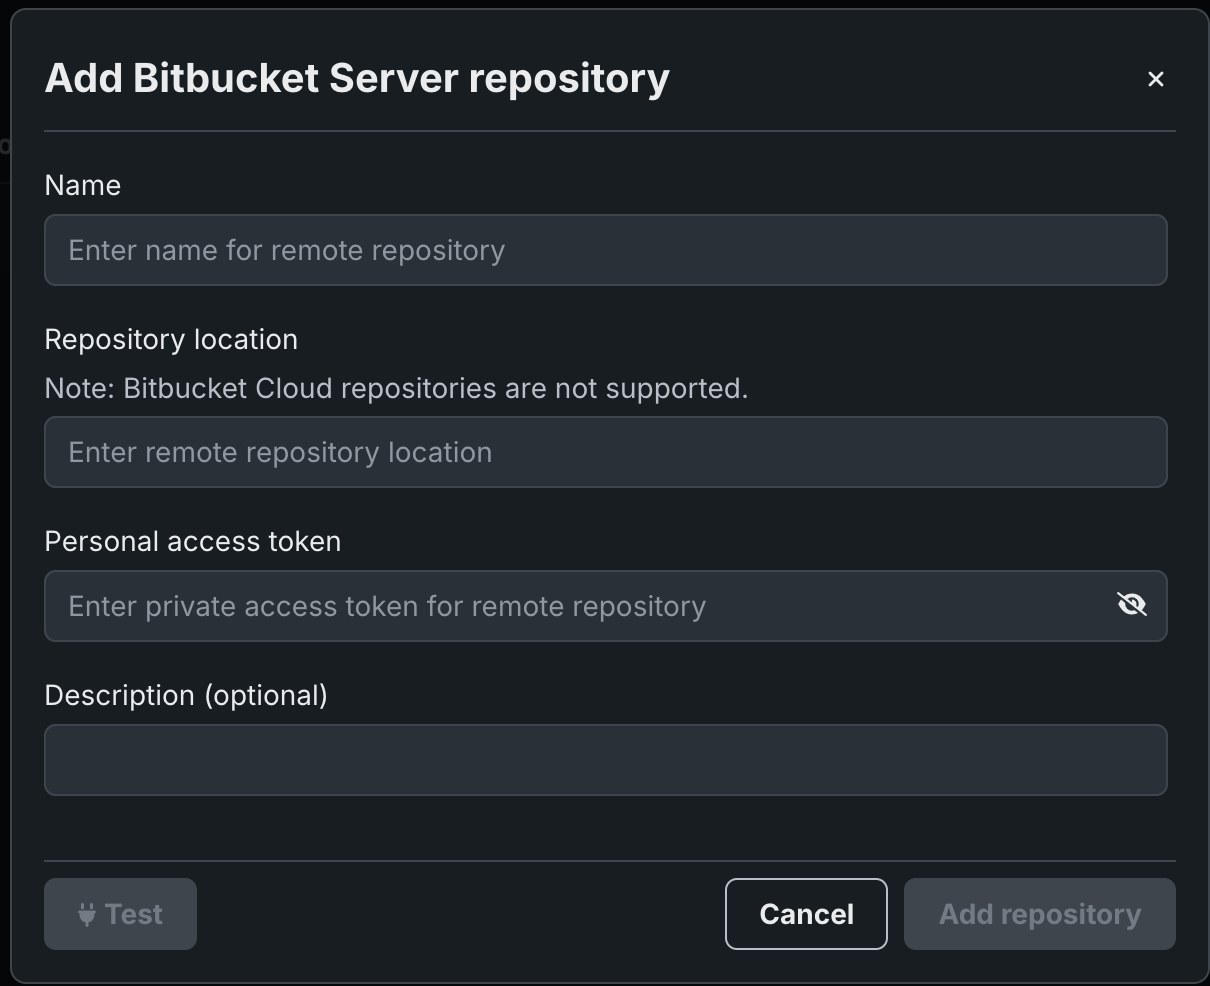Click the Description (optional) label
This screenshot has height=986, width=1210.
186,695
